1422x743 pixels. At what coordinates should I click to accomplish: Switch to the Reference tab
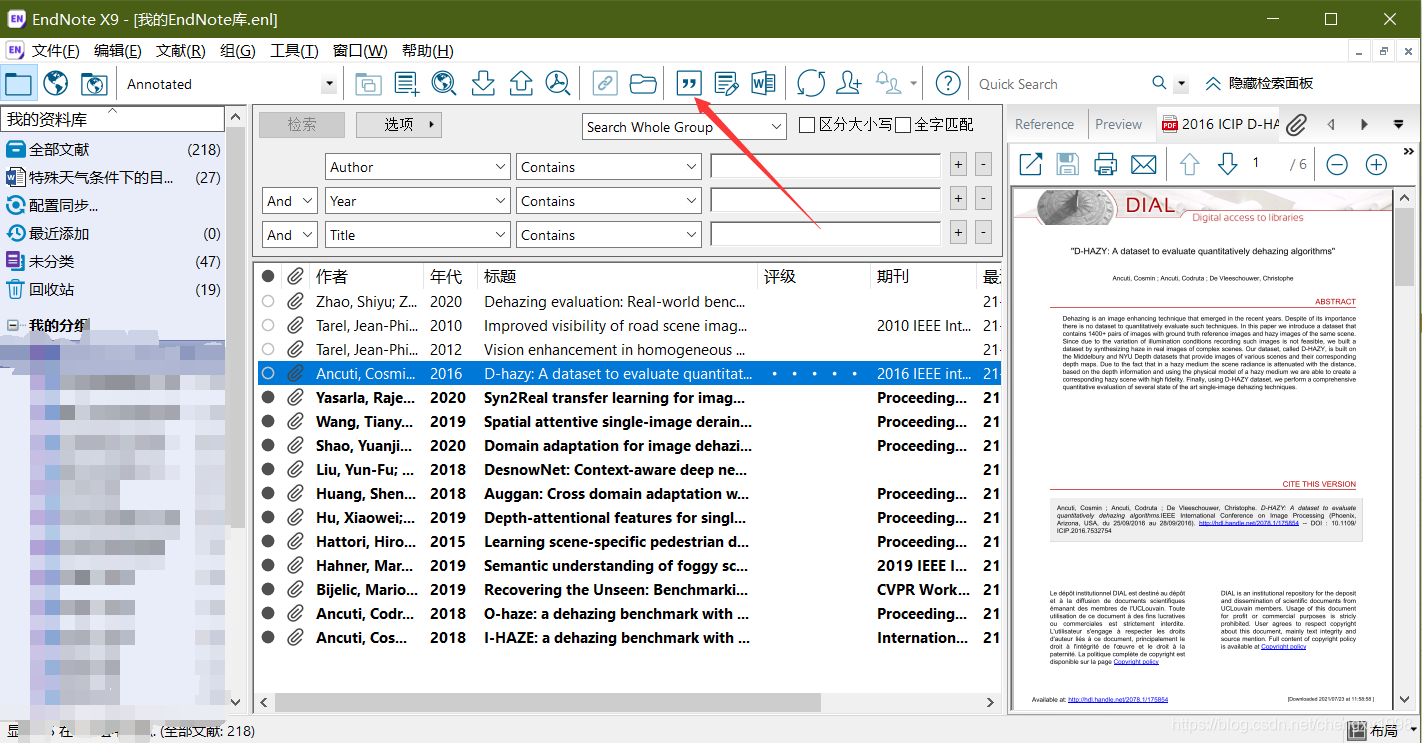pos(1044,124)
